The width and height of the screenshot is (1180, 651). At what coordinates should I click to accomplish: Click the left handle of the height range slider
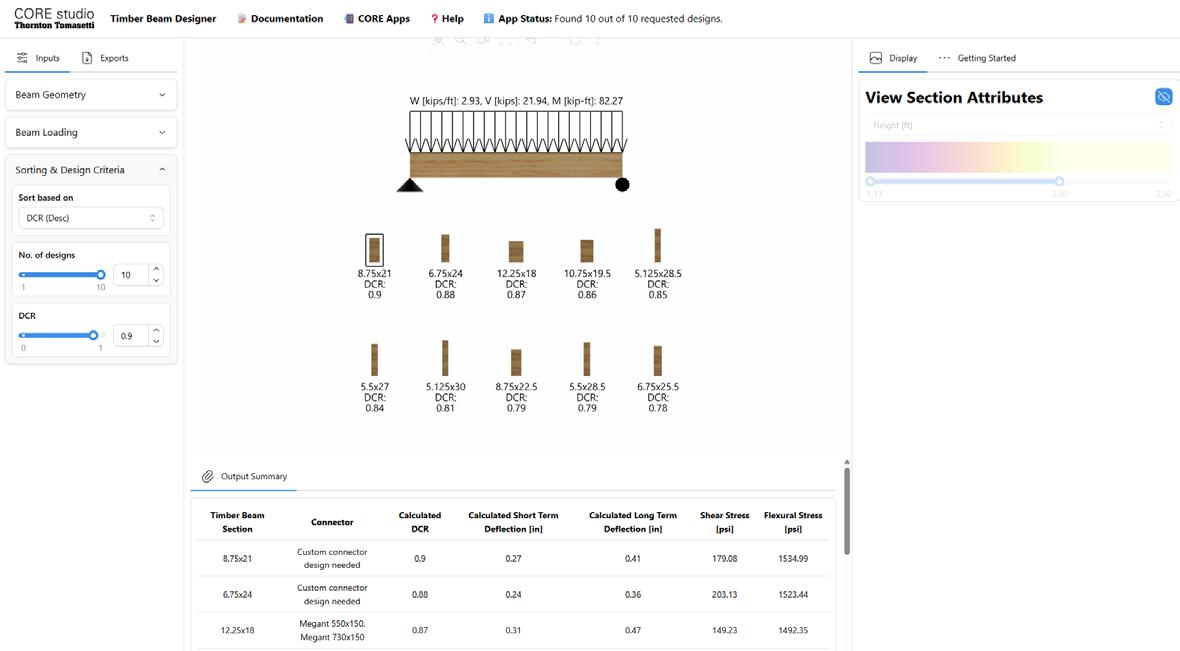point(871,181)
